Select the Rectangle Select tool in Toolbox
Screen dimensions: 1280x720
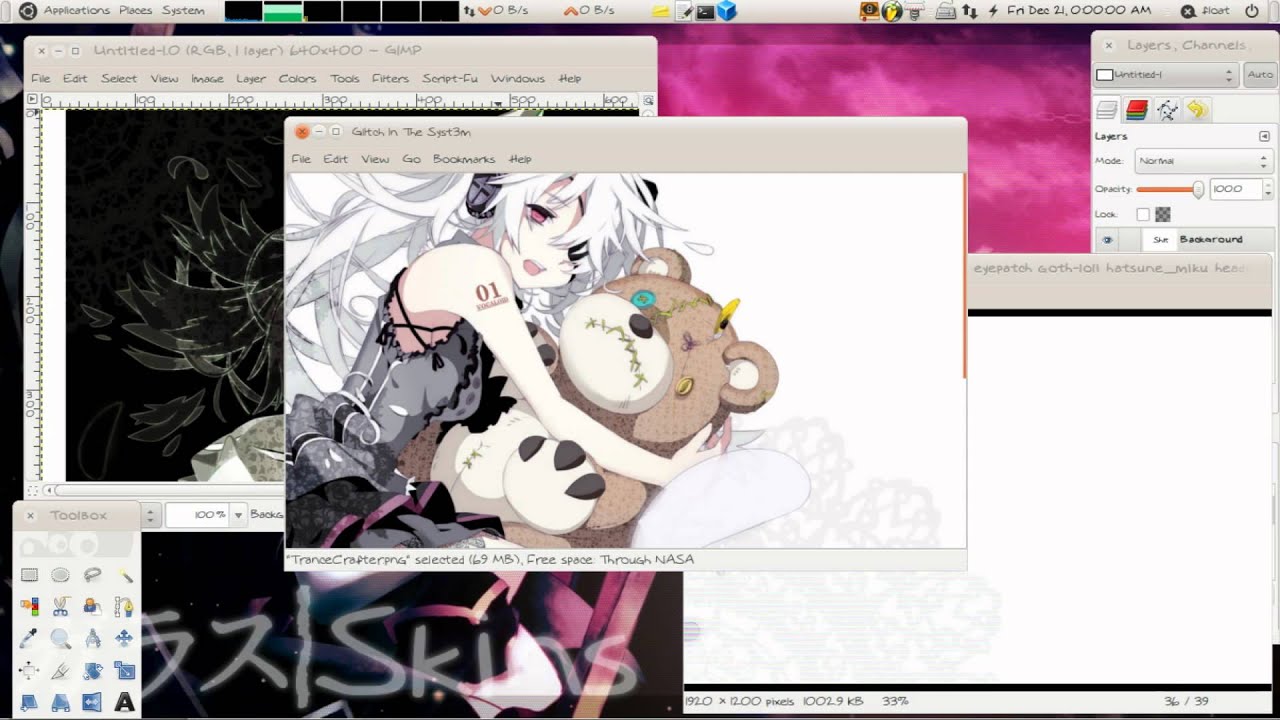29,575
